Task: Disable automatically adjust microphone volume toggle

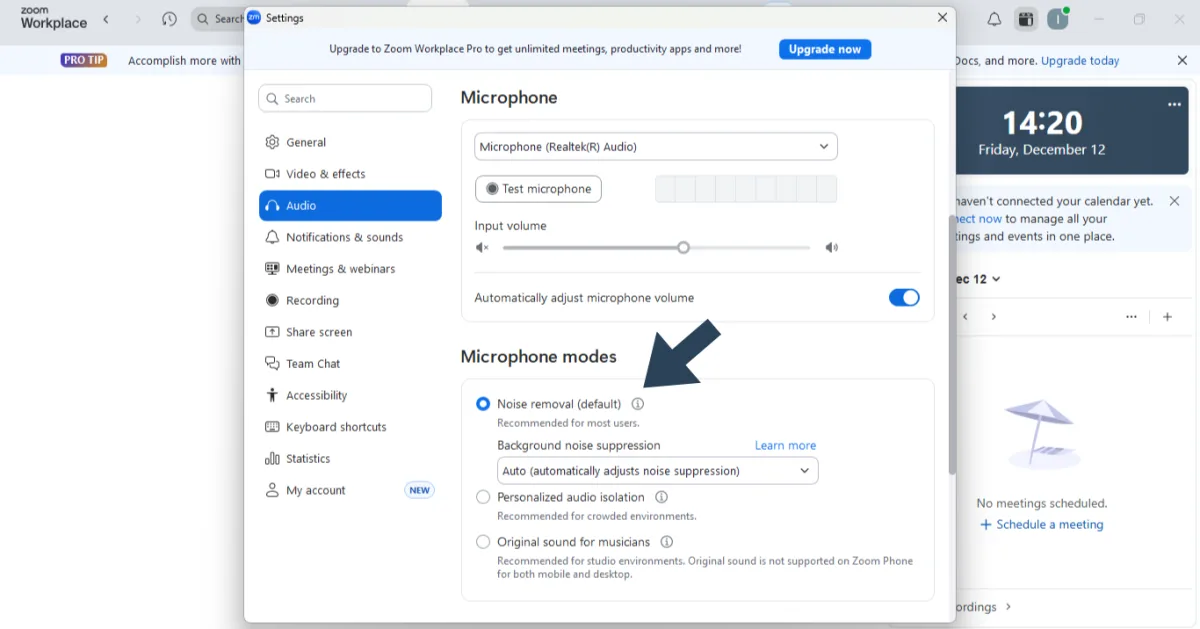Action: point(903,298)
